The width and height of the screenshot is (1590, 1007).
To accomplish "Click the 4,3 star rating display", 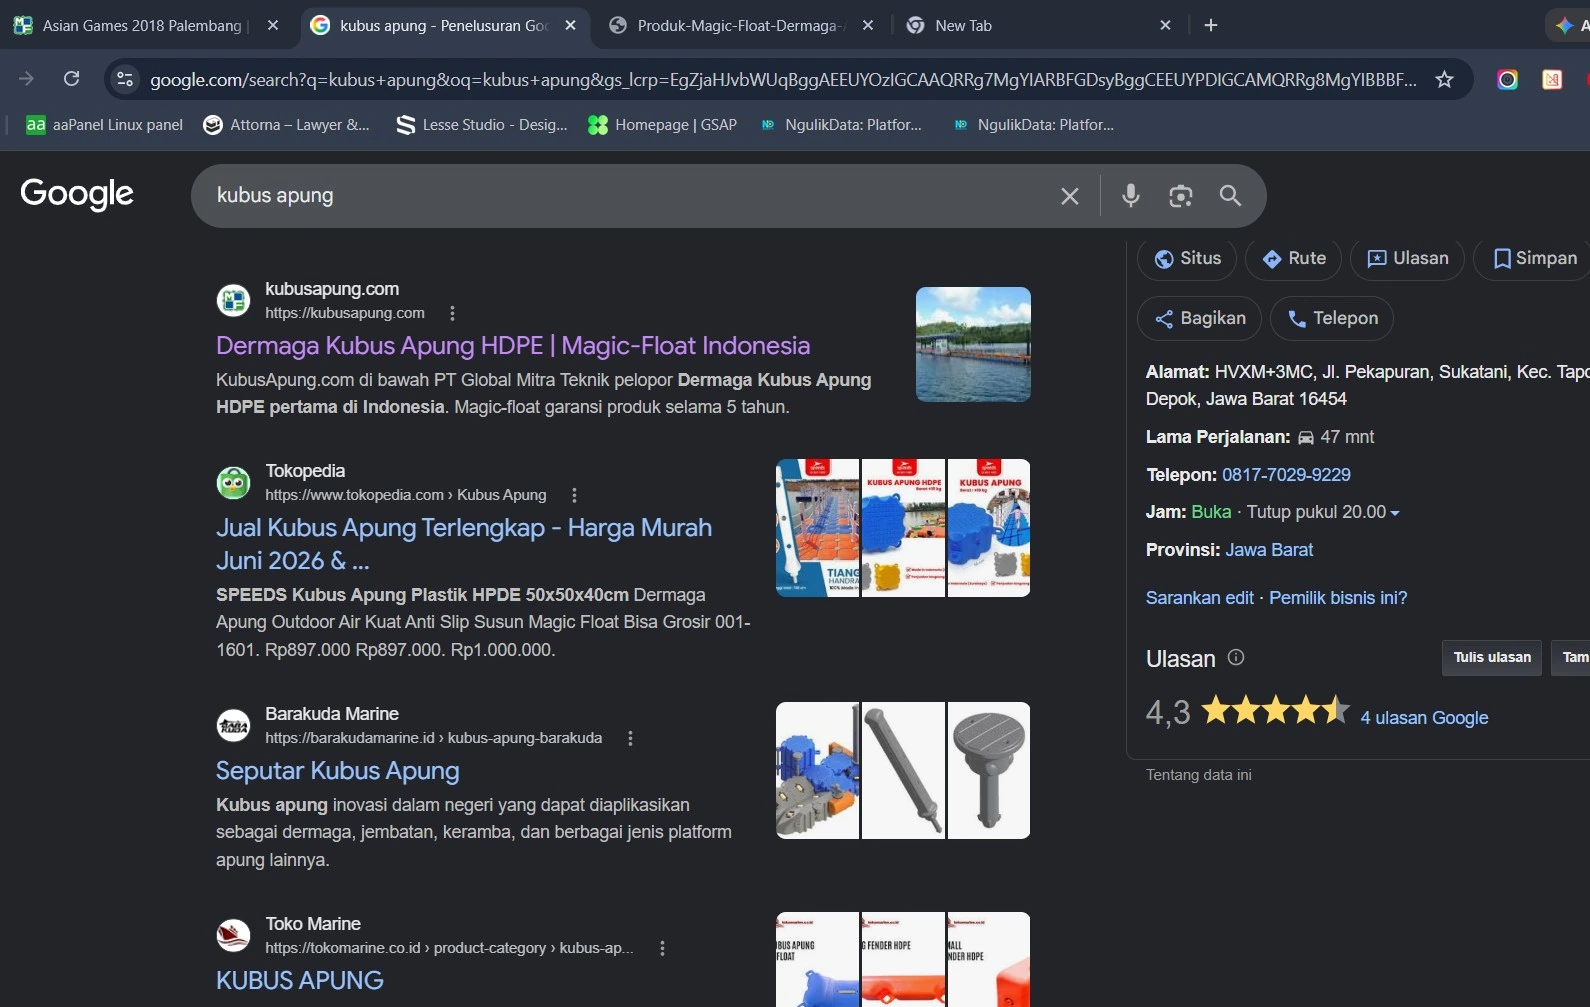I will click(1248, 712).
